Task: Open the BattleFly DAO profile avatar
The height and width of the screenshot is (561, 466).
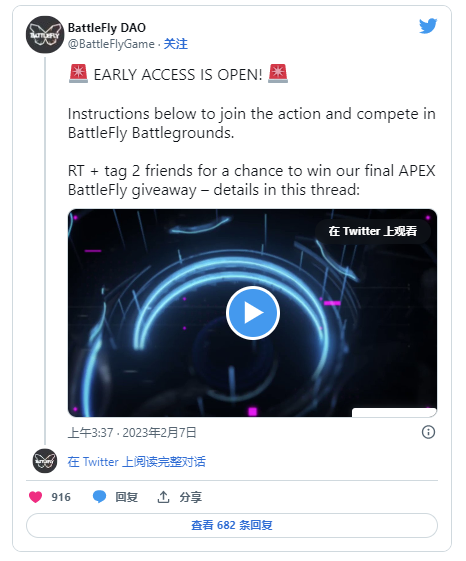Action: coord(45,35)
